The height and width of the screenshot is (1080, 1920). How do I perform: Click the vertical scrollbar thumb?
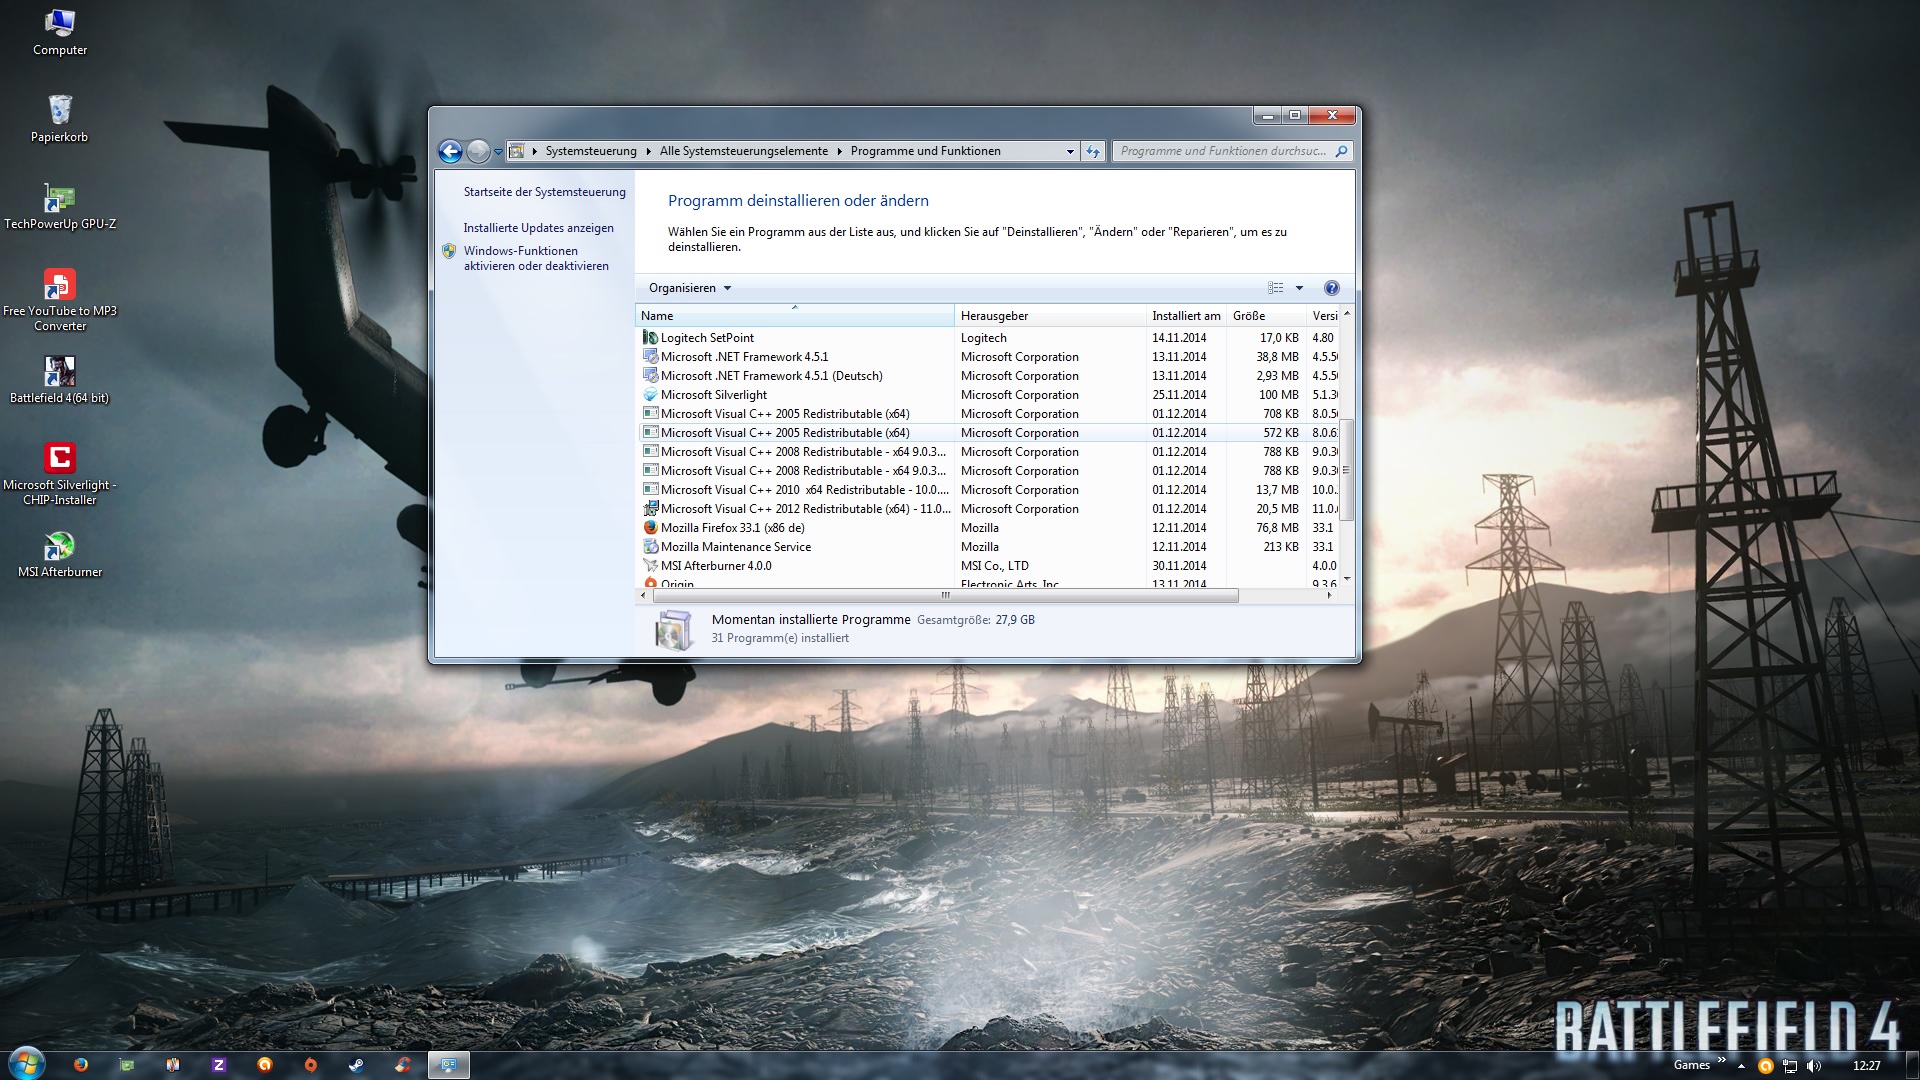(x=1347, y=470)
